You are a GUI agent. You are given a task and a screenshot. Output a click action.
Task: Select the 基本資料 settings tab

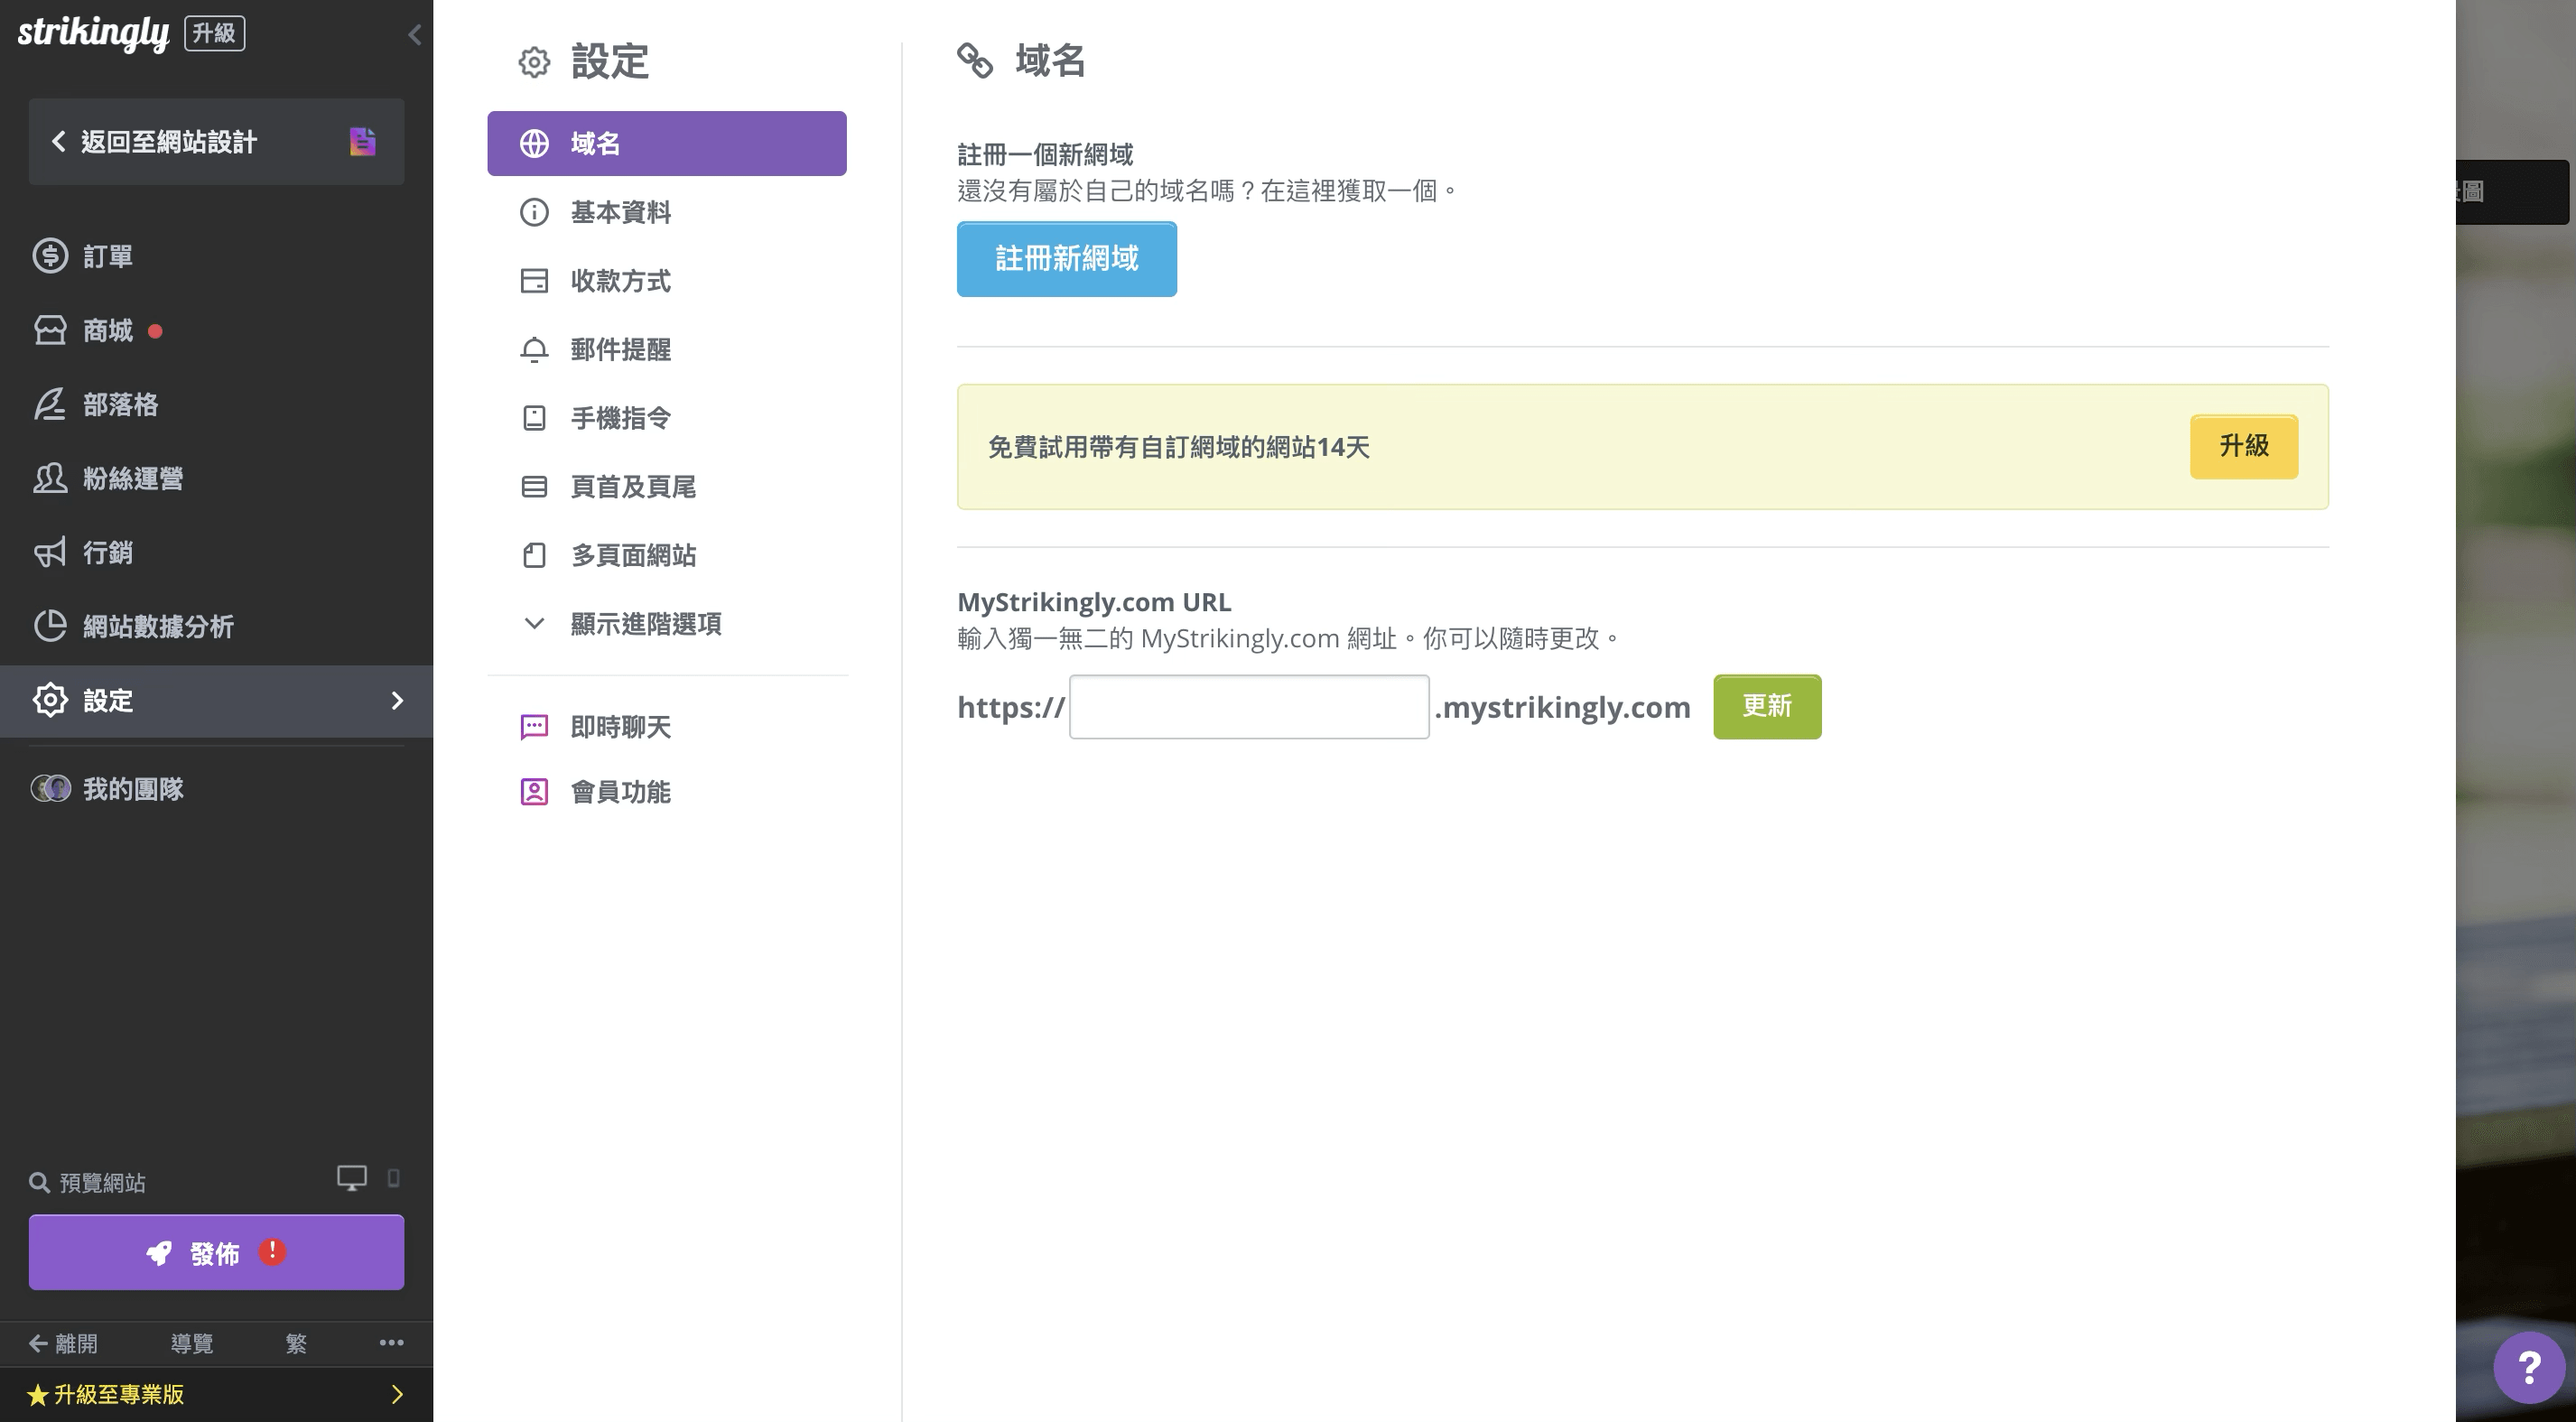(620, 212)
